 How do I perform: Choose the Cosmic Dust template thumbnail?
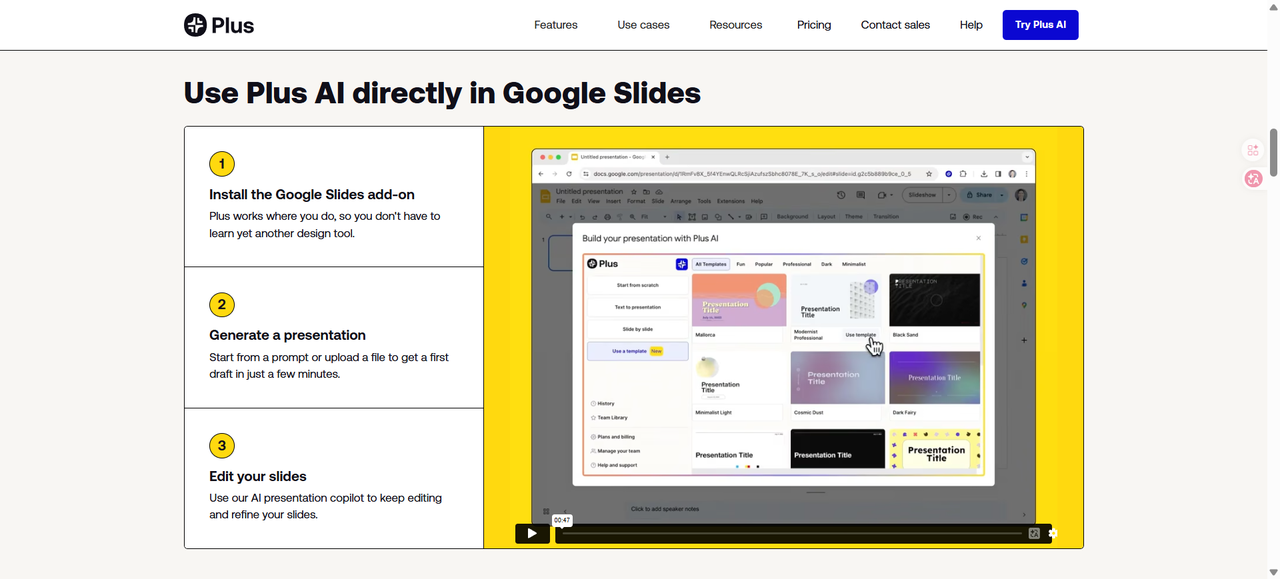pyautogui.click(x=837, y=378)
